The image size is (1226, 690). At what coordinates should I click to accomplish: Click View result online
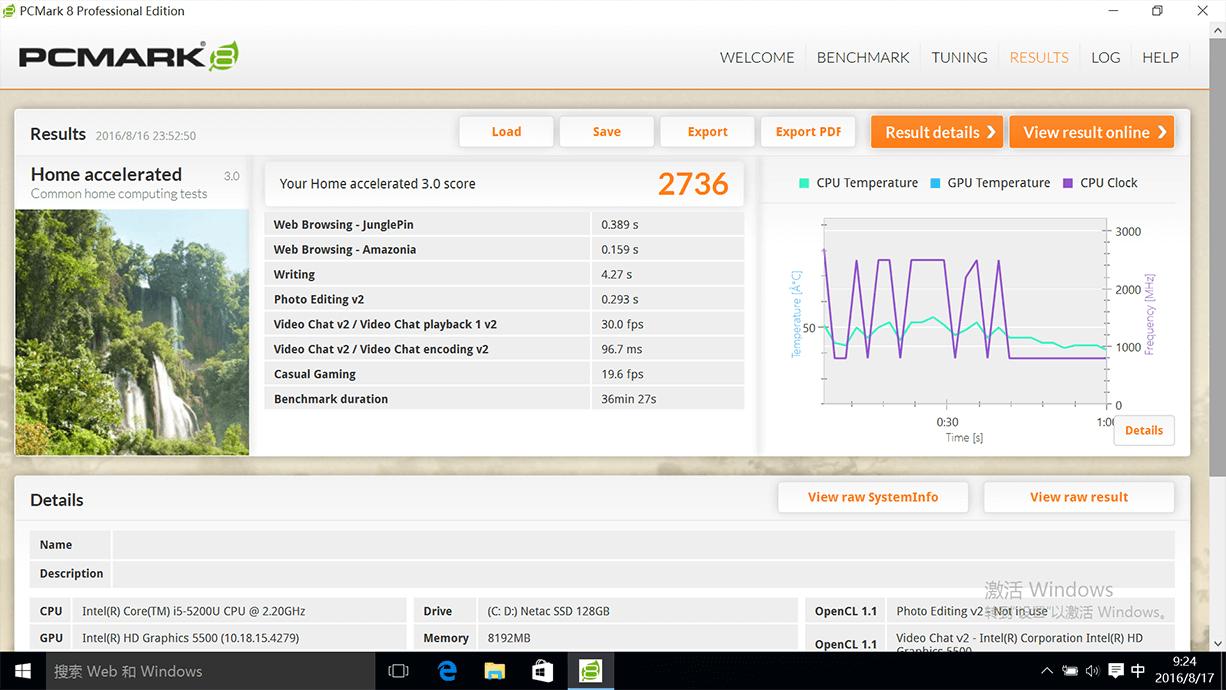1091,132
